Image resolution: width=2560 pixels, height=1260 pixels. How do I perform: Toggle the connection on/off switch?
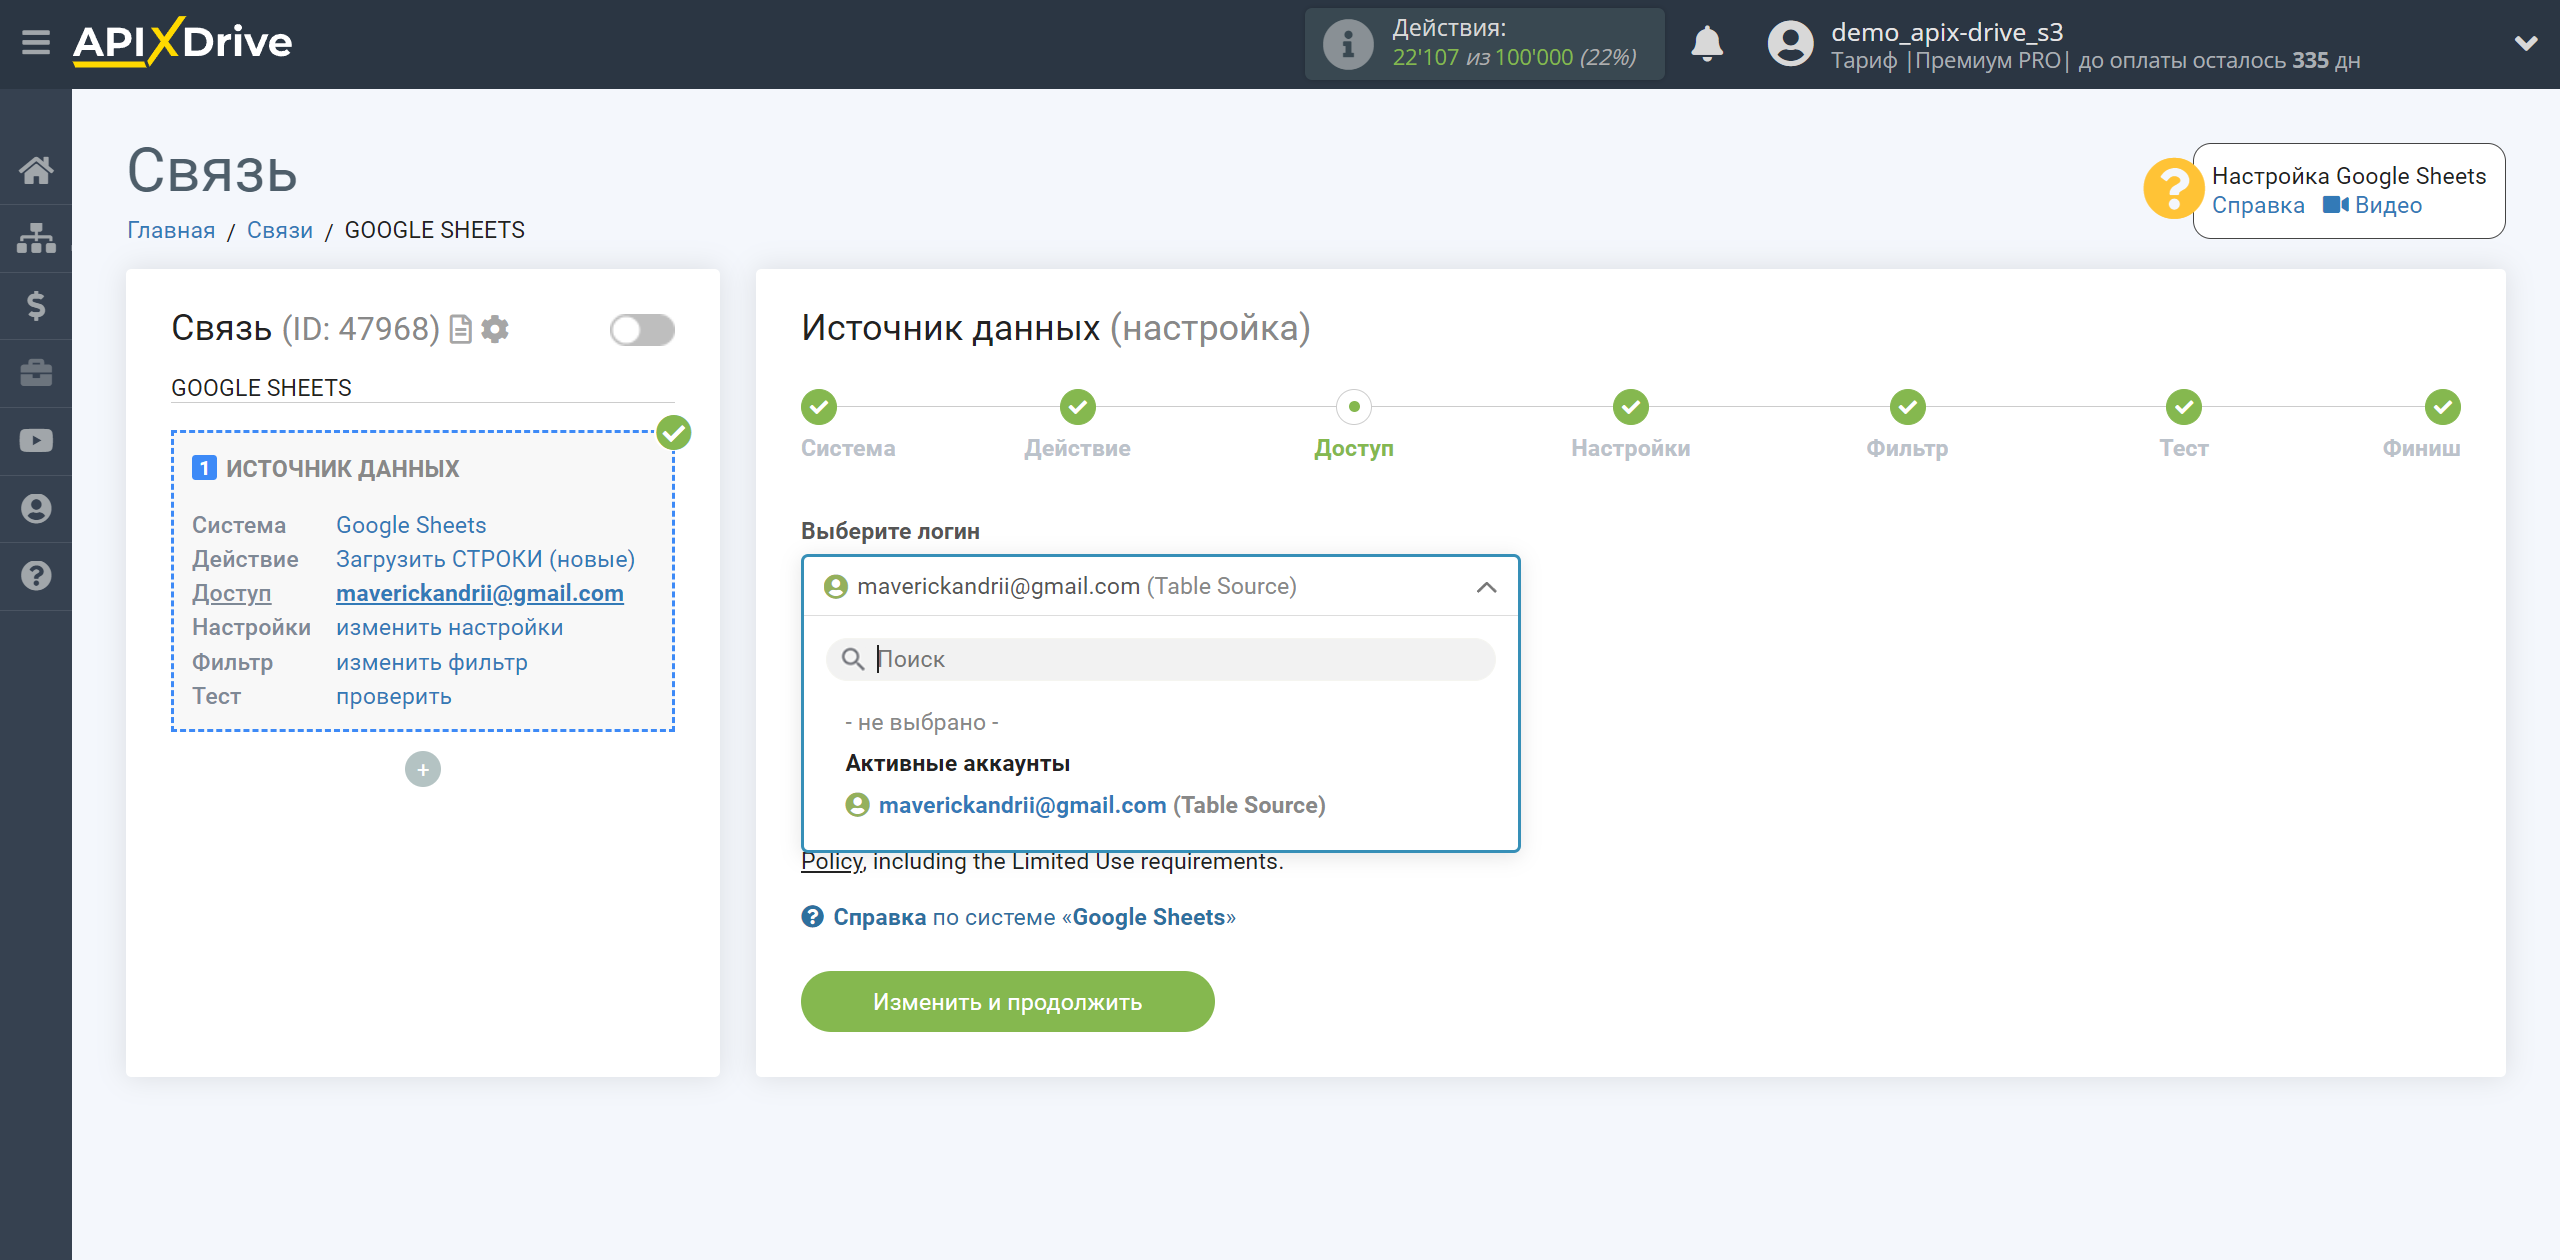642,329
